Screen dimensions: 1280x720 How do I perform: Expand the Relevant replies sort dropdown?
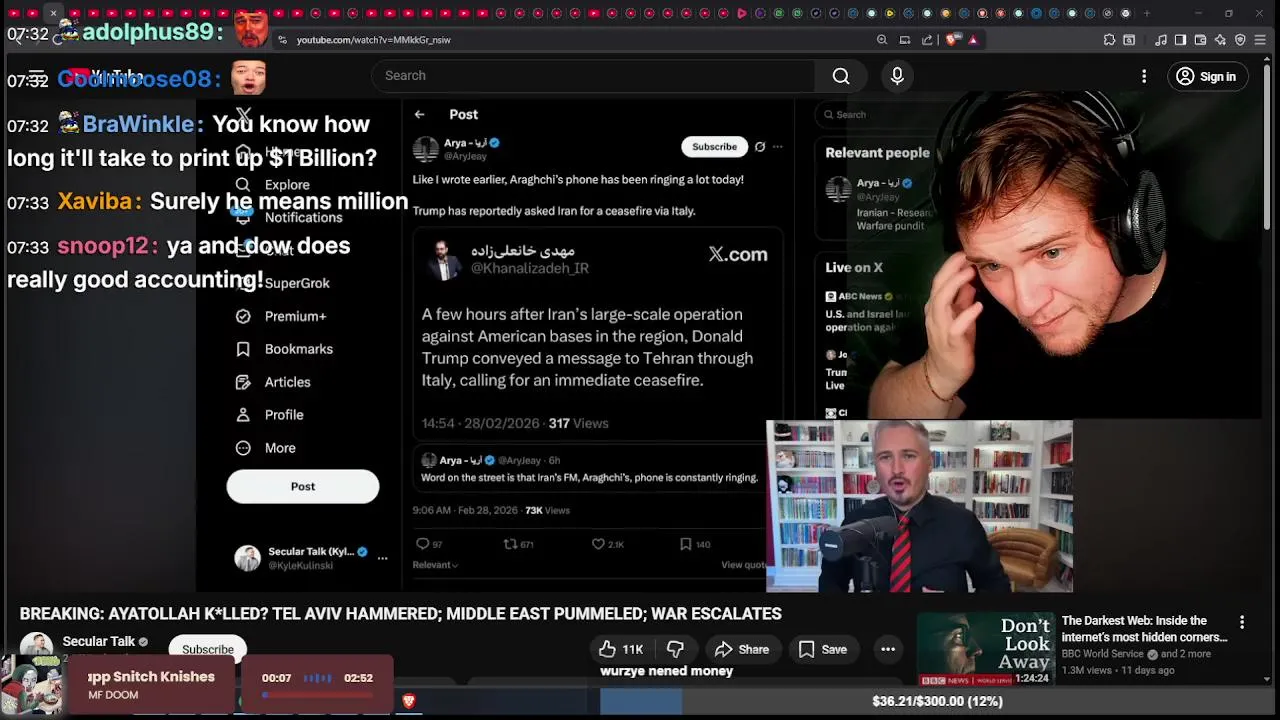tap(435, 565)
